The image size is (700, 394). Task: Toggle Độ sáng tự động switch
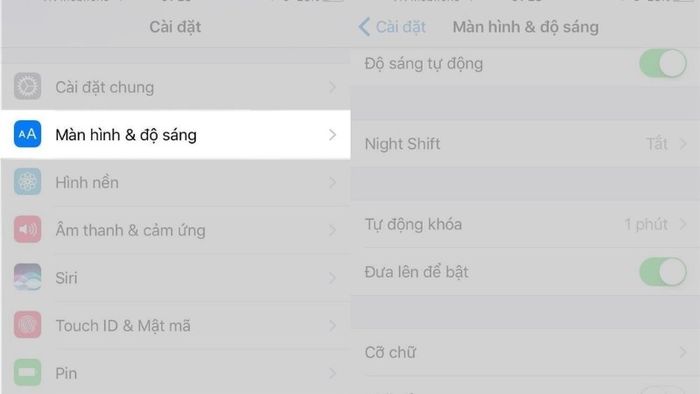(x=663, y=63)
